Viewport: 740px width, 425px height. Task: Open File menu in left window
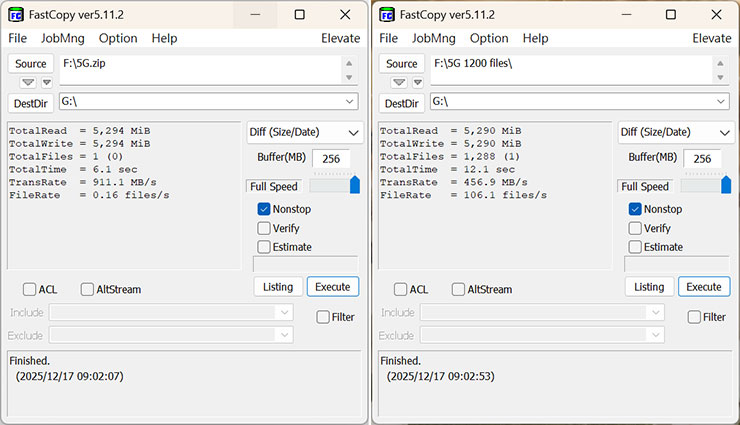click(x=17, y=38)
